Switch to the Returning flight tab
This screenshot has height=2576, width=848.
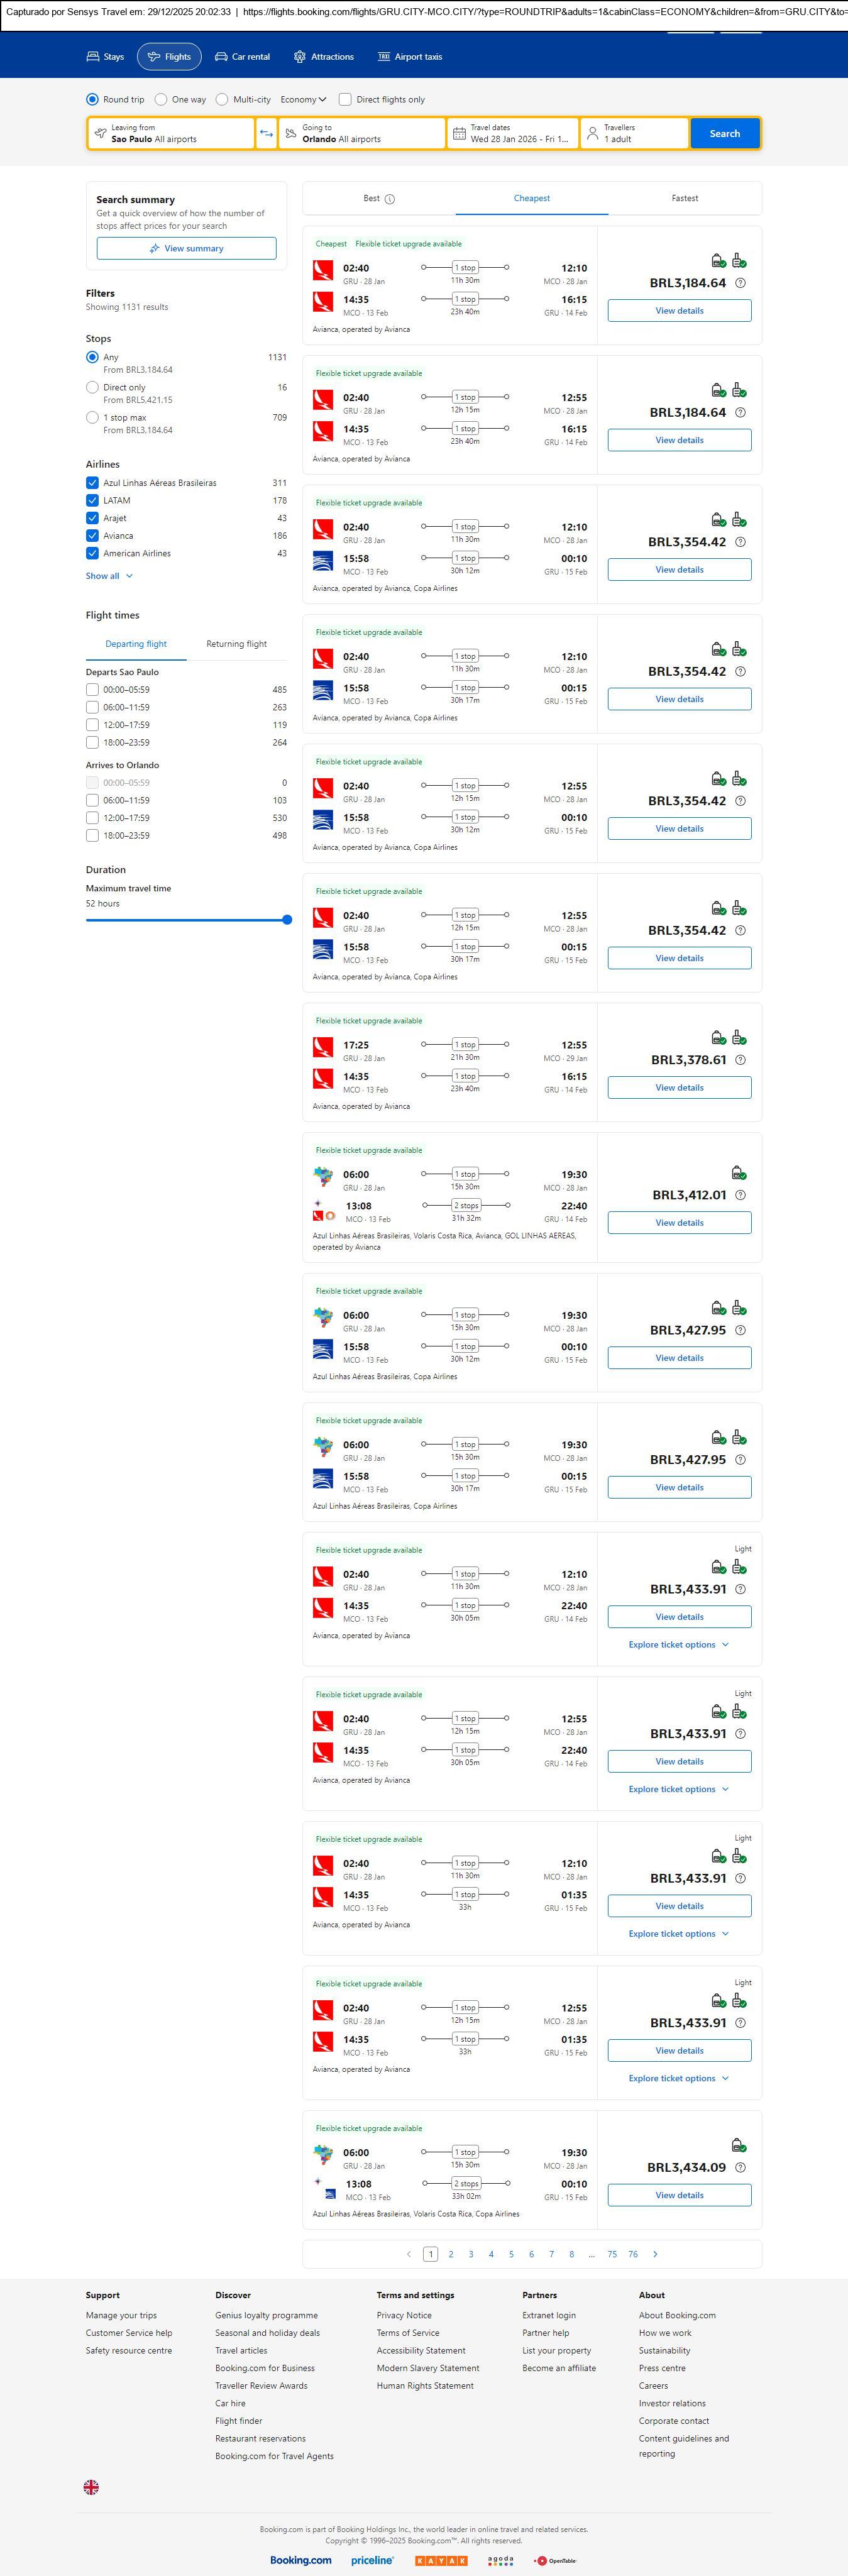coord(236,644)
